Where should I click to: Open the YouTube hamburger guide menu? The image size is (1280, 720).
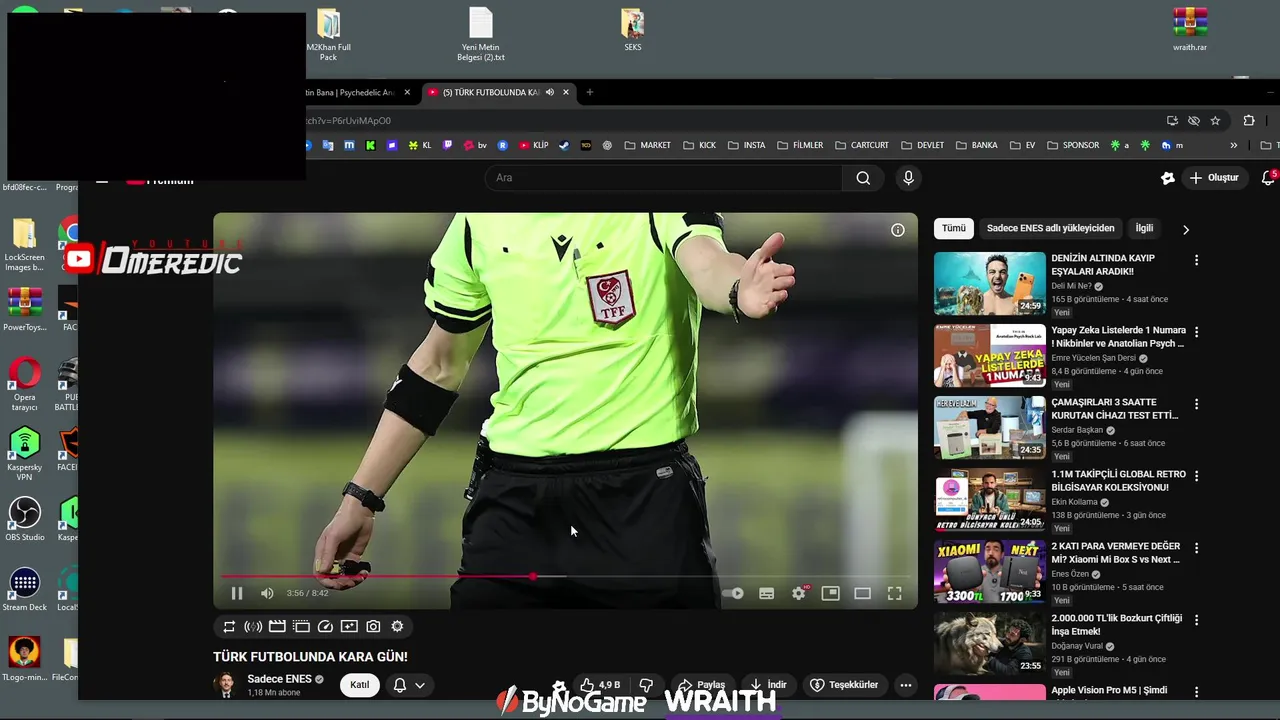point(101,180)
